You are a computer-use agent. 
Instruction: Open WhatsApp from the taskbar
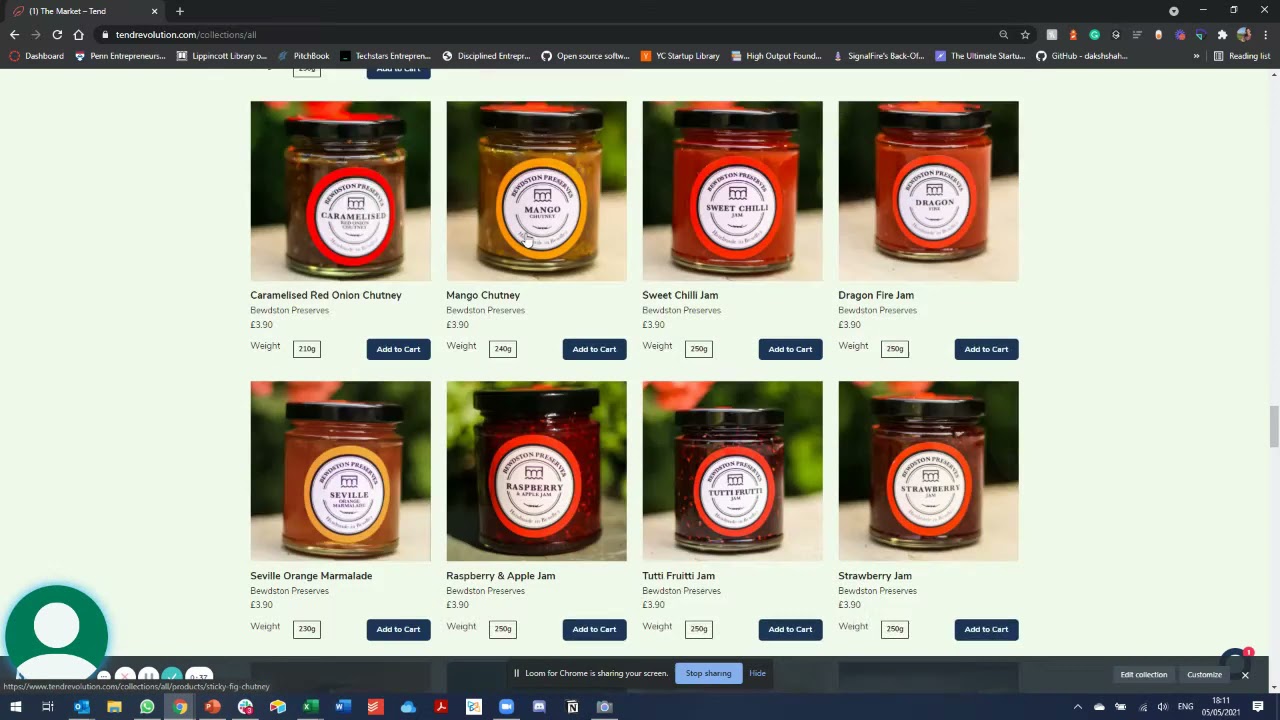[147, 707]
